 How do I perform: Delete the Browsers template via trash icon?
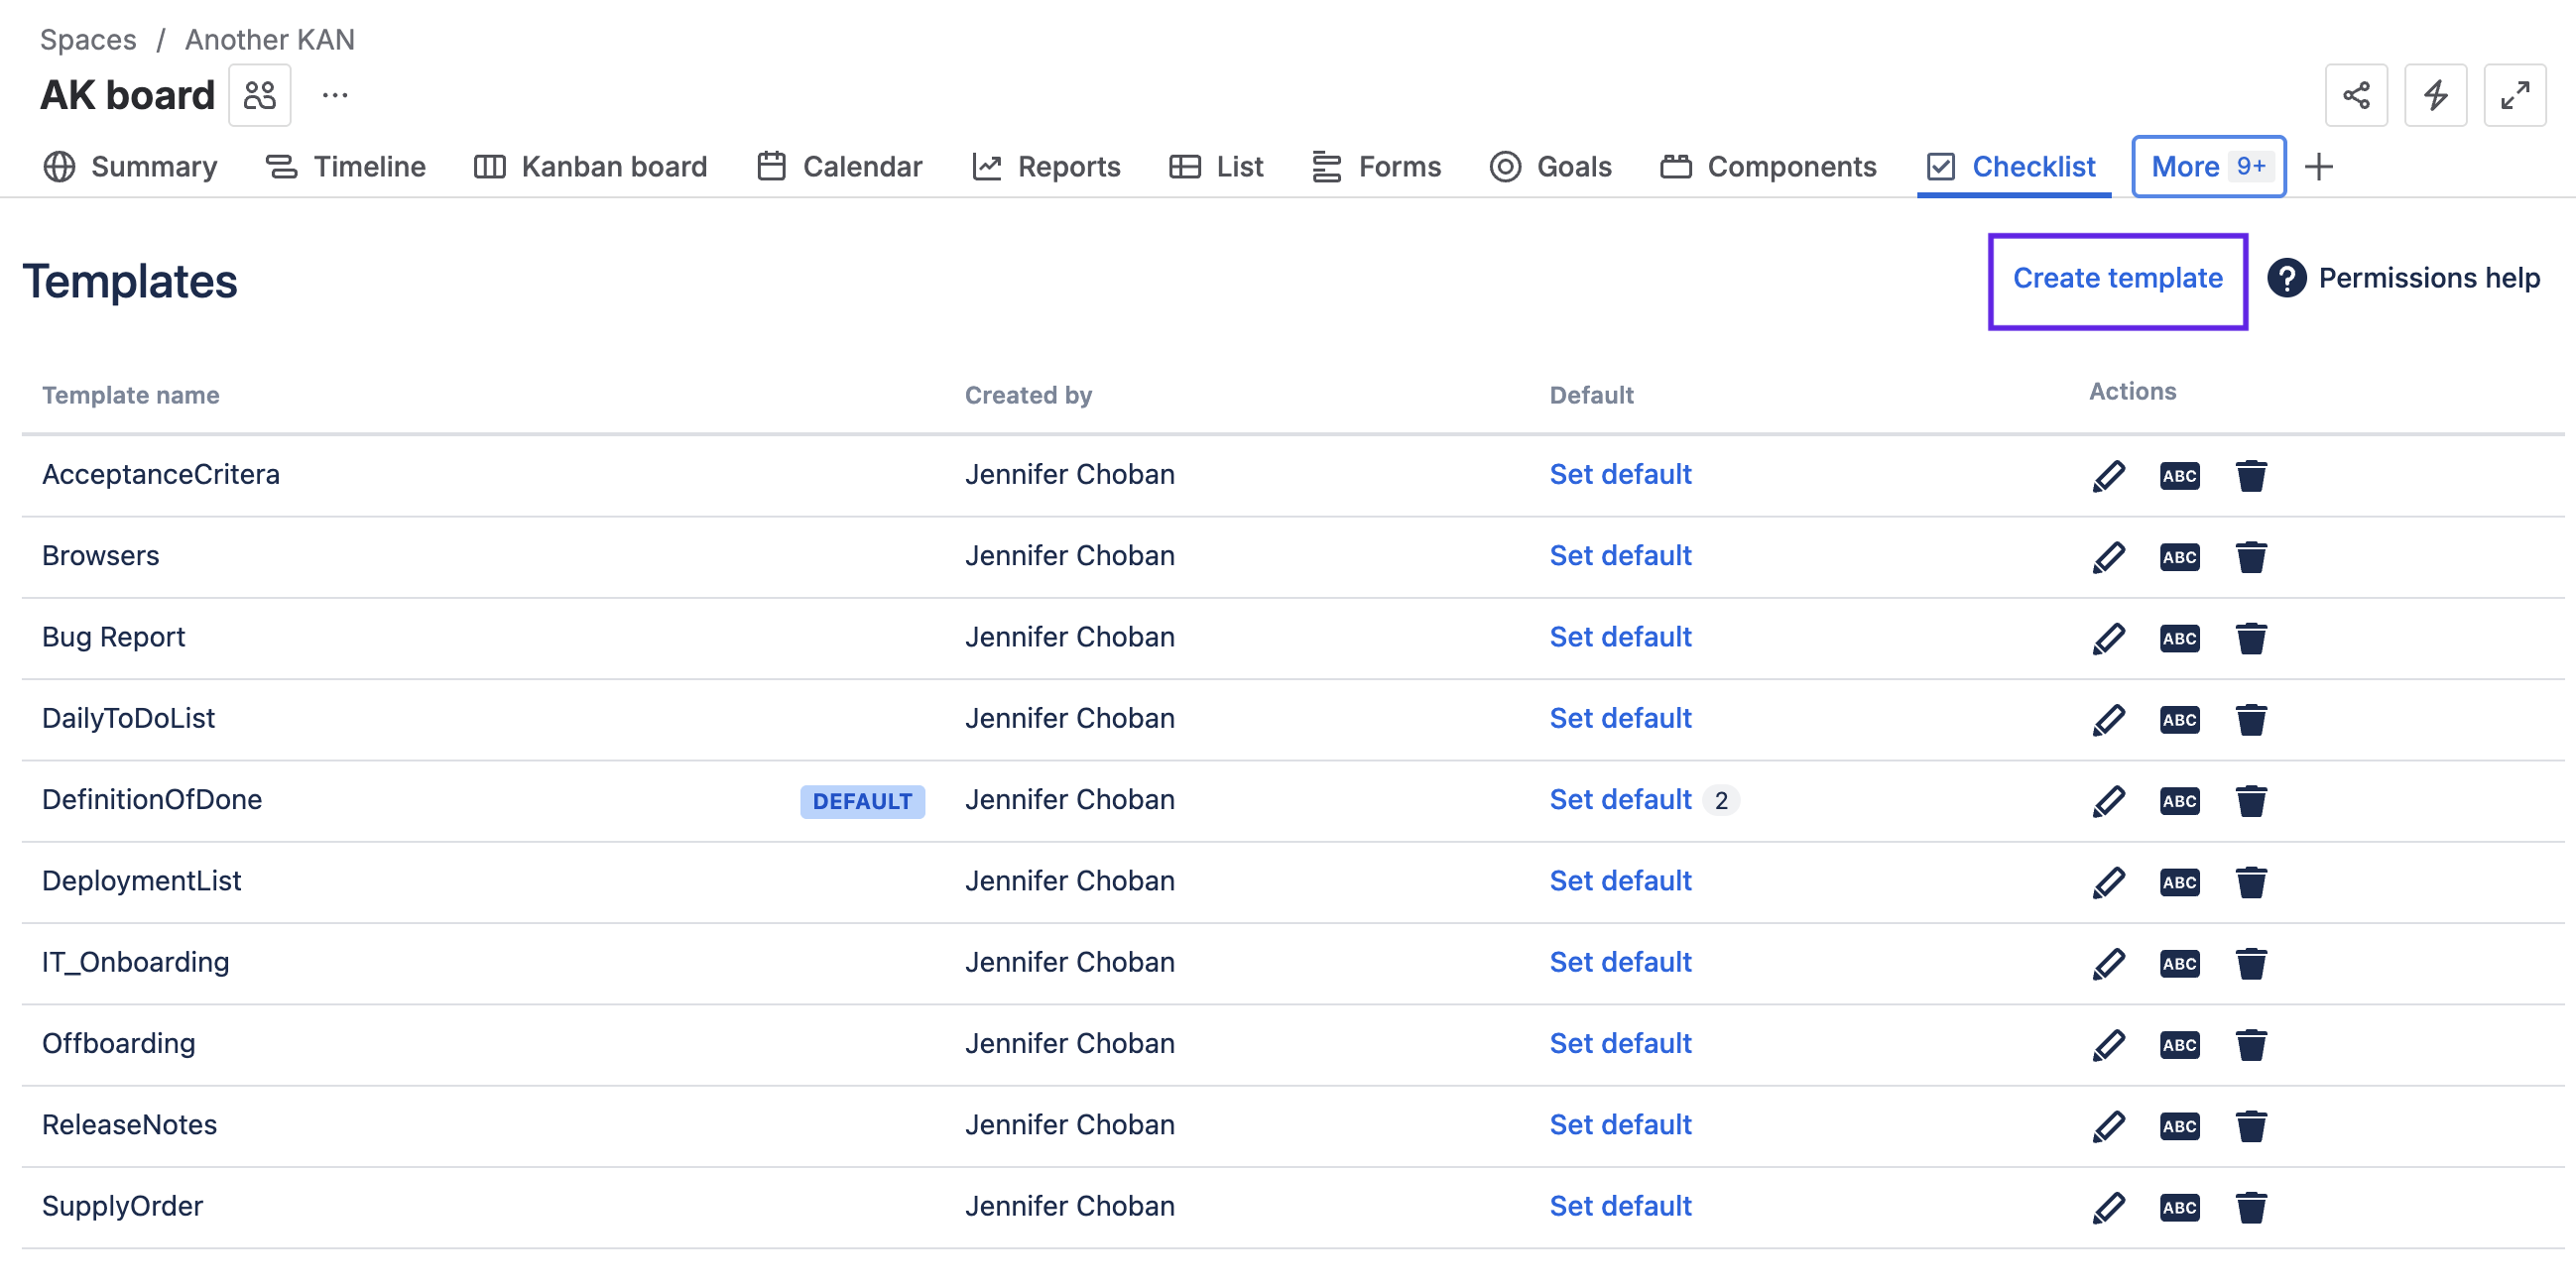(x=2250, y=556)
